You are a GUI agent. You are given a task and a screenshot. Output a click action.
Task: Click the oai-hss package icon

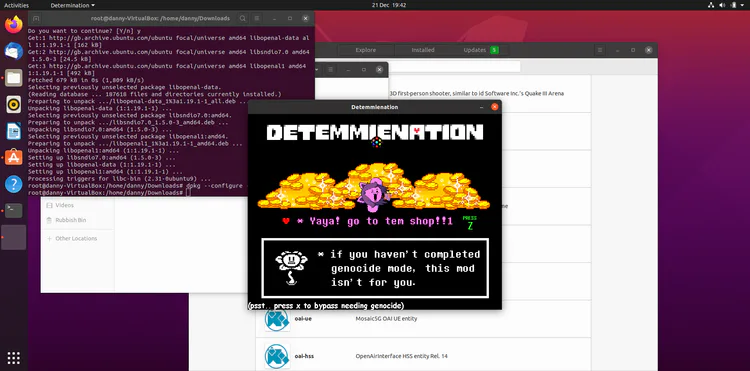(277, 356)
